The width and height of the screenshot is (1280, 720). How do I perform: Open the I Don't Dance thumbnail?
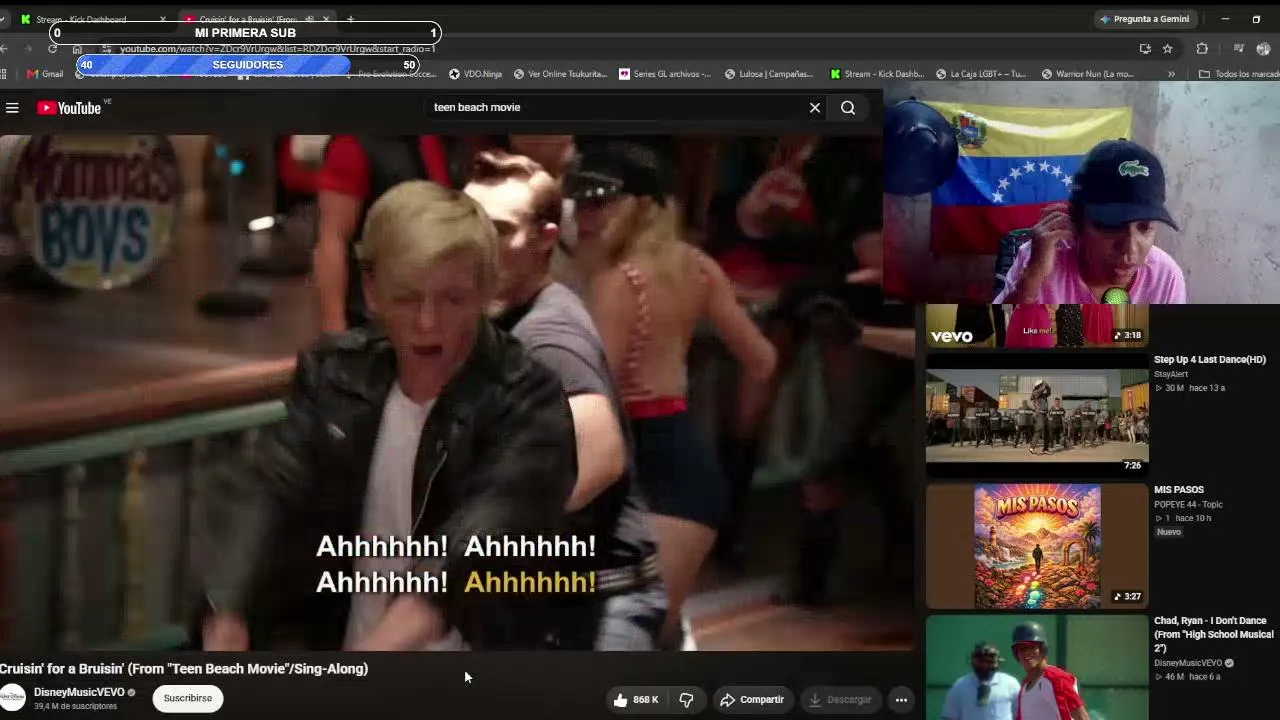point(1037,667)
